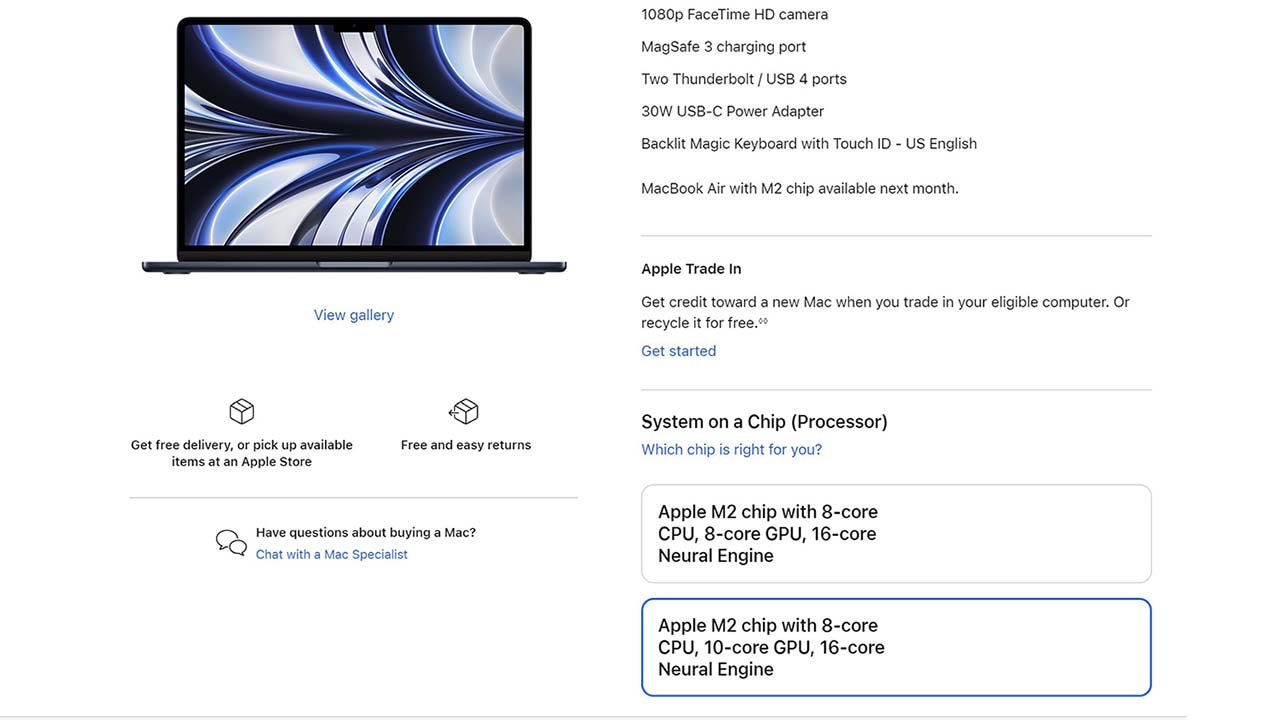1280x720 pixels.
Task: Click Chat with a Mac Specialist
Action: click(x=331, y=554)
